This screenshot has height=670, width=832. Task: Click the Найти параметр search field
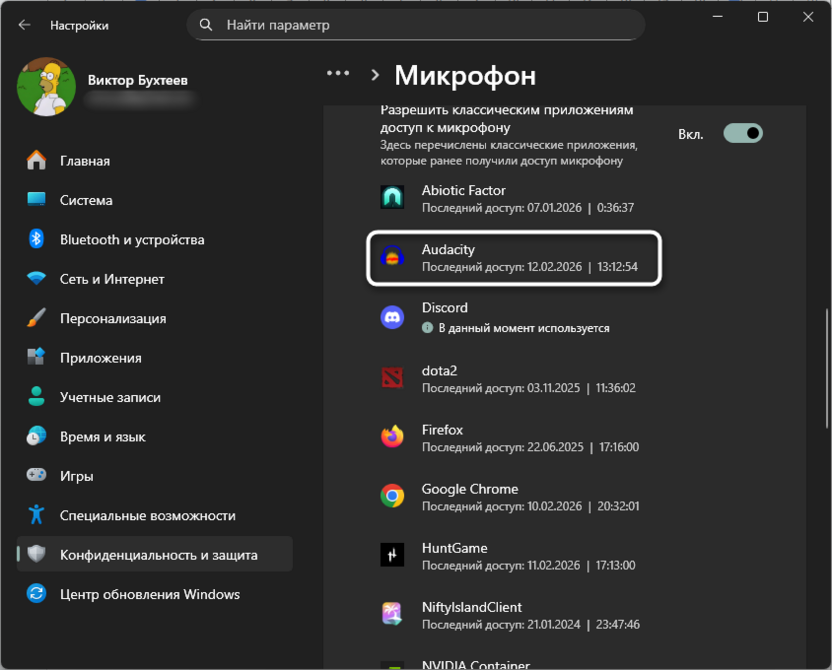416,23
